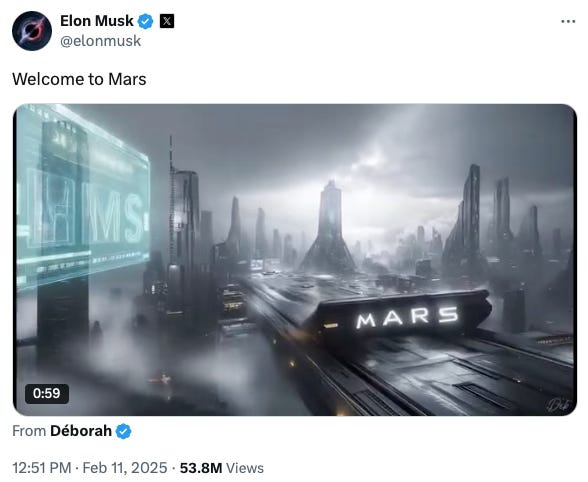The width and height of the screenshot is (588, 482).
Task: Open Déborah's profile from video credit
Action: click(81, 431)
